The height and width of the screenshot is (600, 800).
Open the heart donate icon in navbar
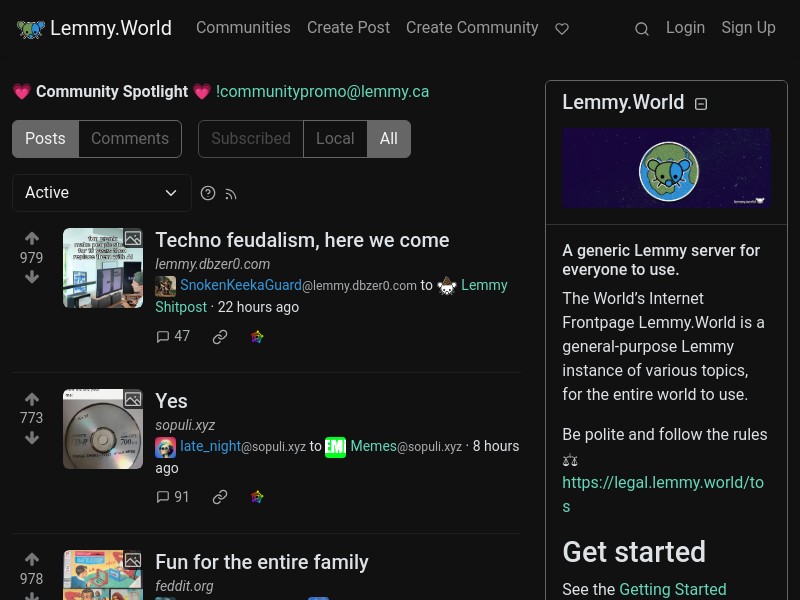[x=562, y=29]
